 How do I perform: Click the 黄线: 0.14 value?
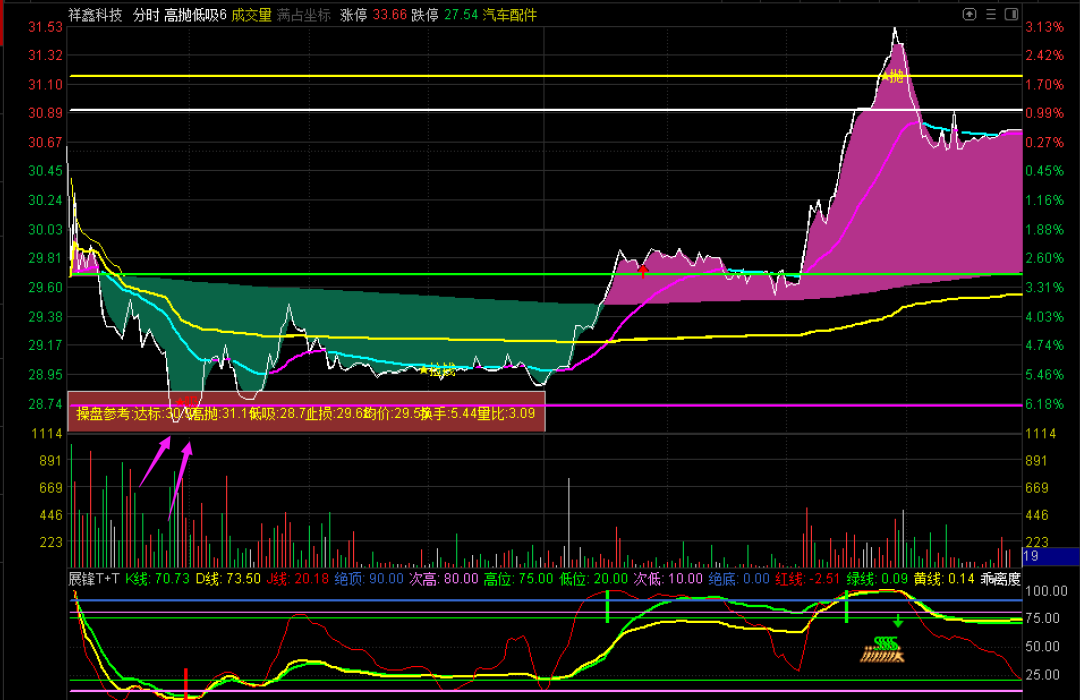(x=944, y=579)
